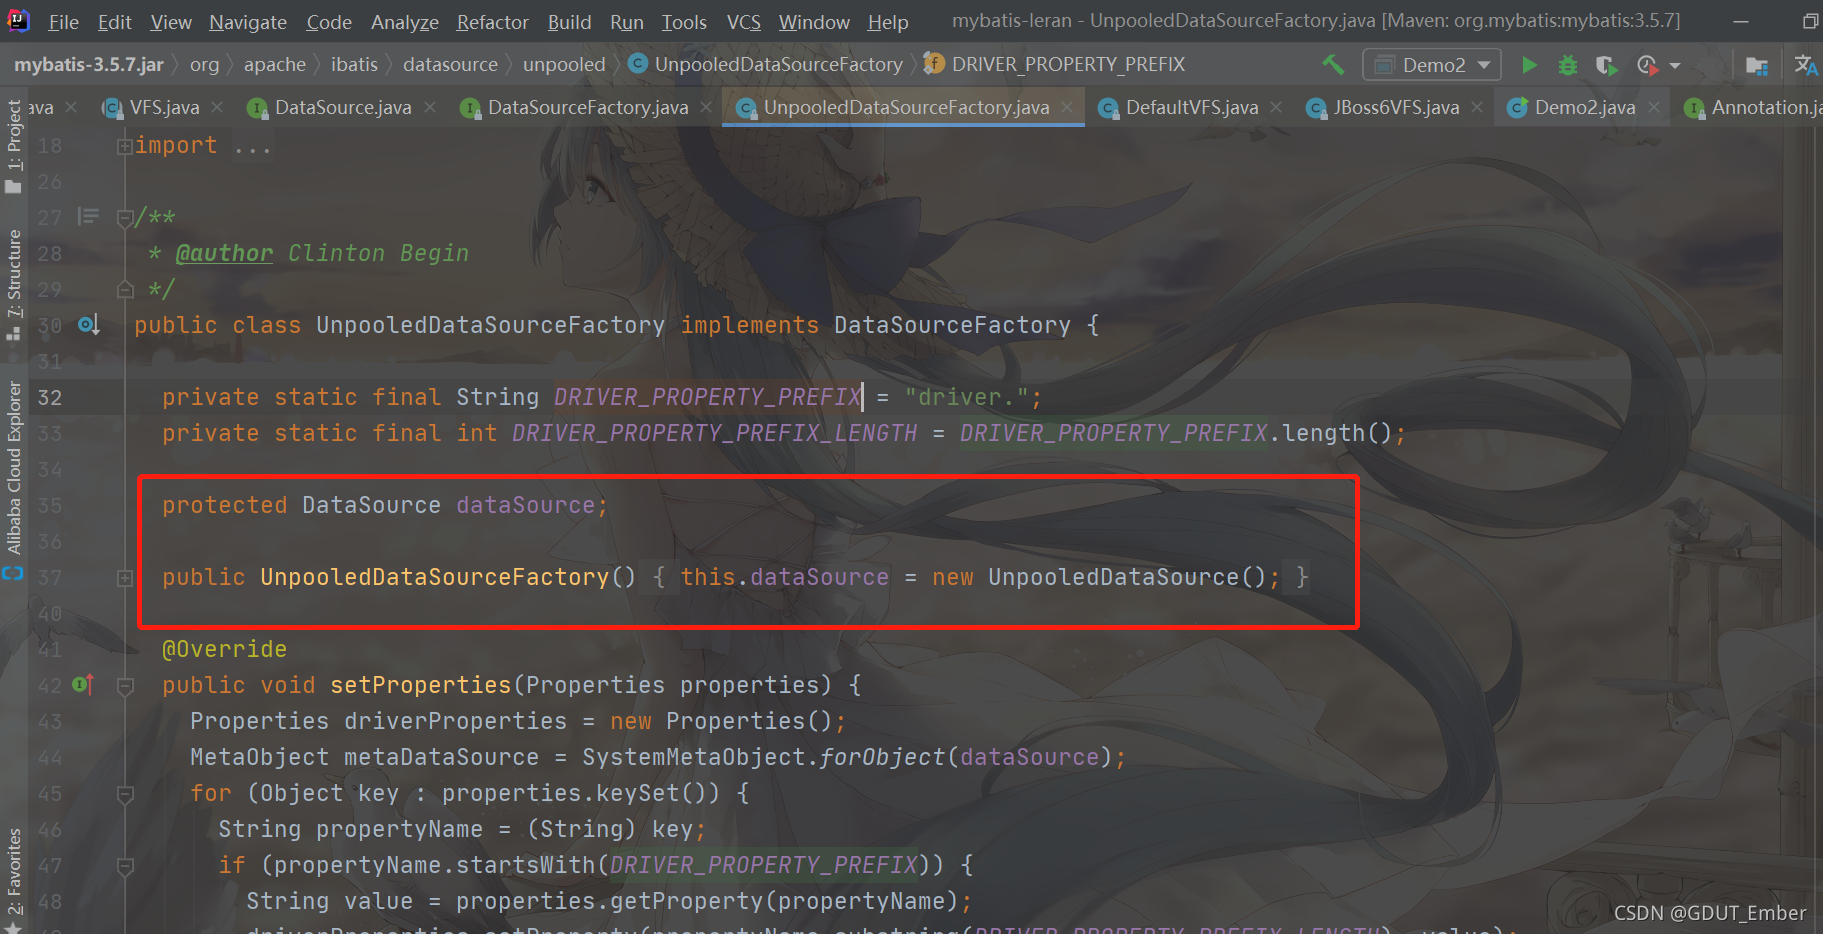Screen dimensions: 1823x934
Task: Close the DataSourceFactory.java tab
Action: tap(707, 107)
